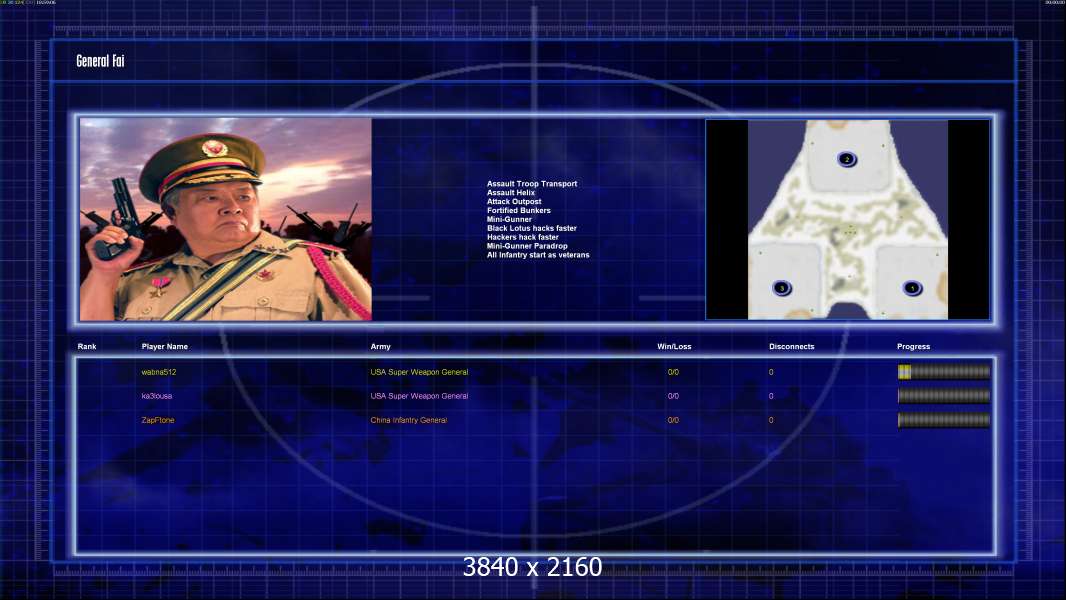
Task: Select the Mini-Gunner ability line
Action: point(509,219)
